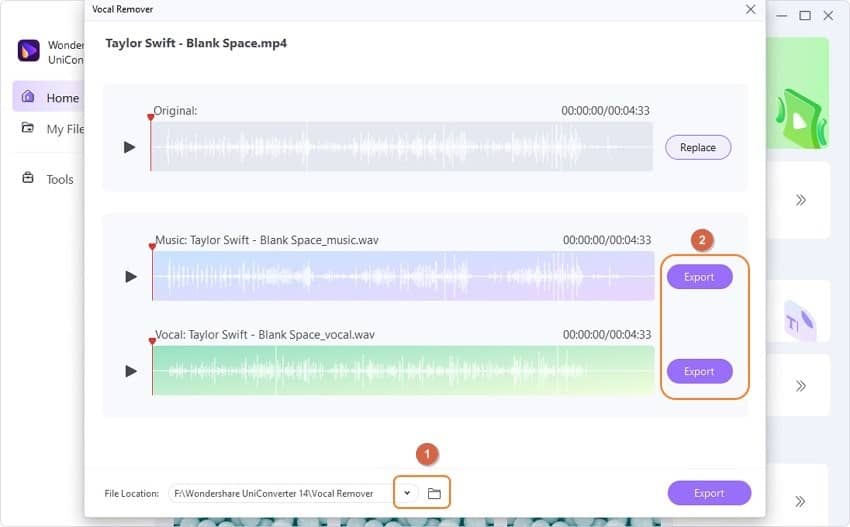850x527 pixels.
Task: Click the green video card in main window
Action: [x=797, y=93]
